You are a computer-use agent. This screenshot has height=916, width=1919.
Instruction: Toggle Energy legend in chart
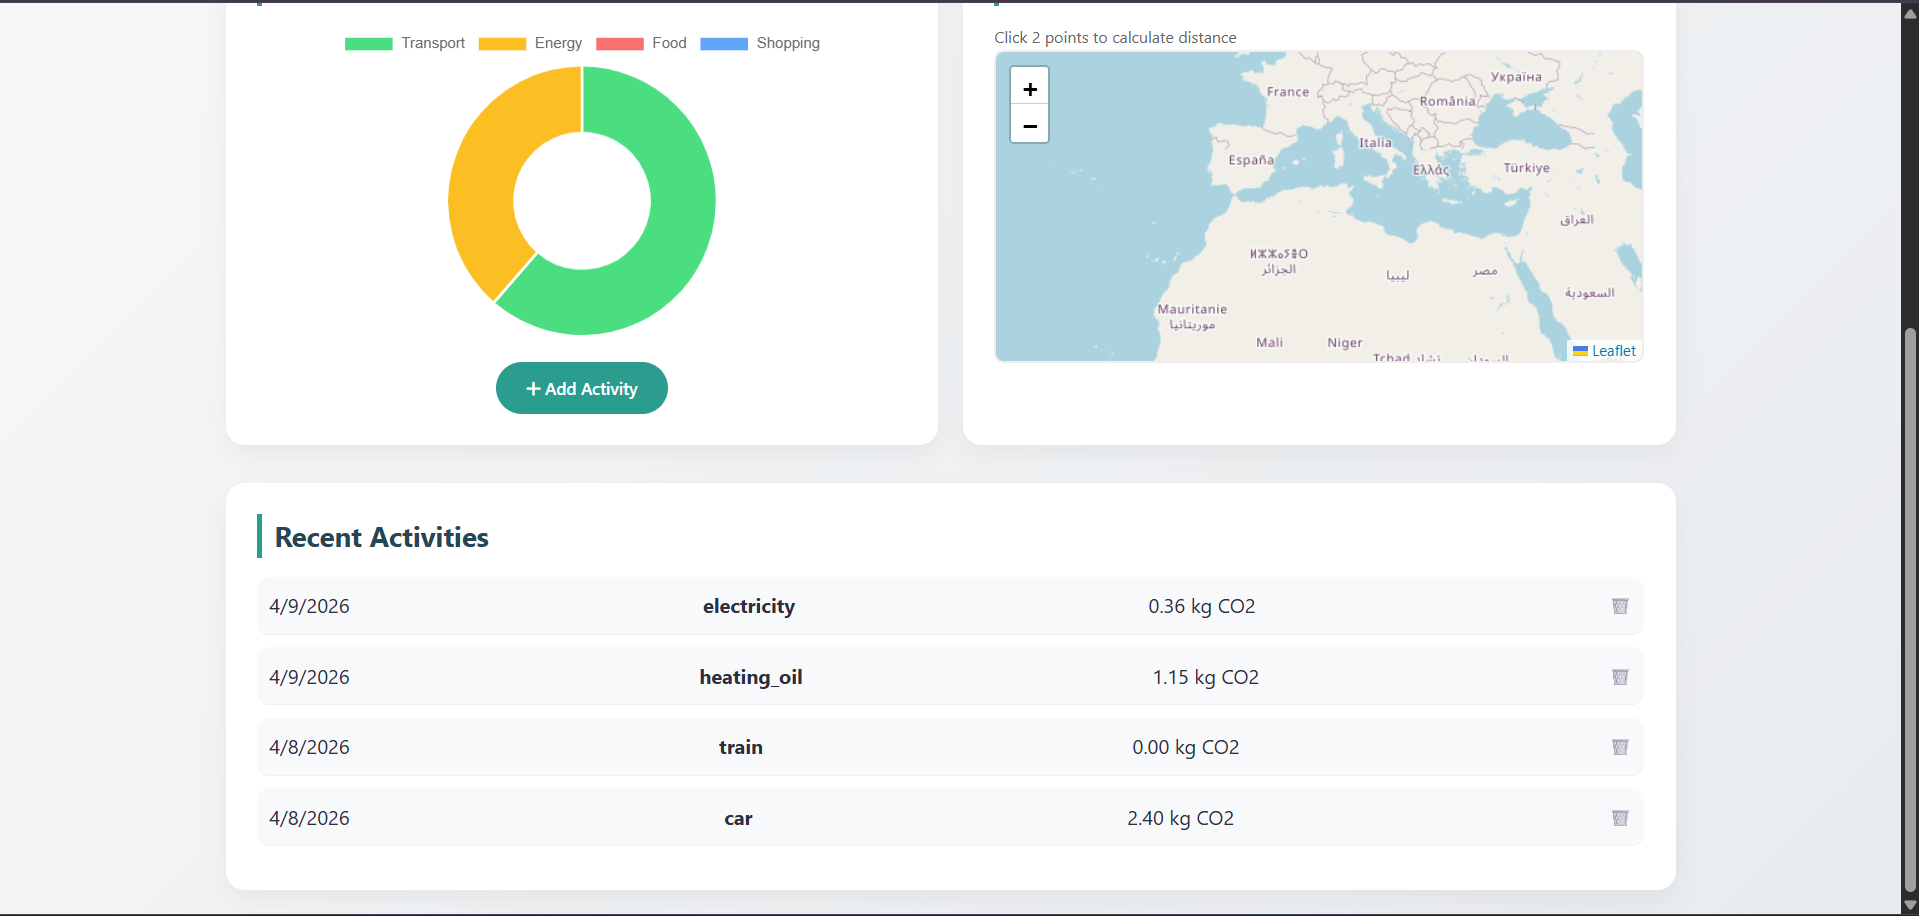click(530, 43)
